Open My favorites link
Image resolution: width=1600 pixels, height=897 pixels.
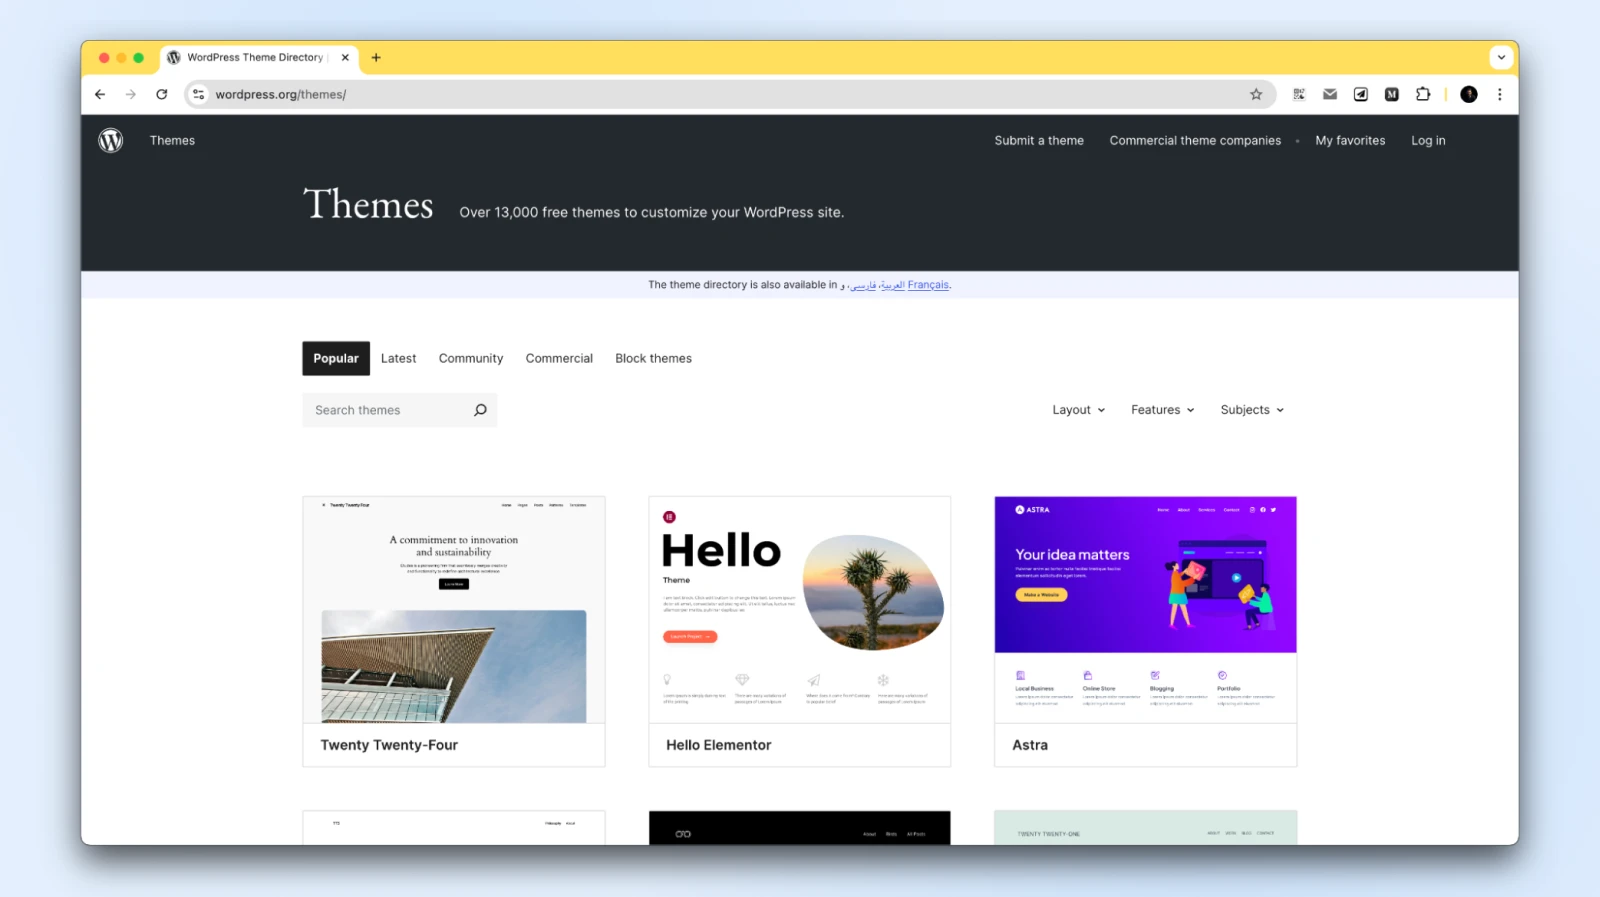click(x=1350, y=140)
